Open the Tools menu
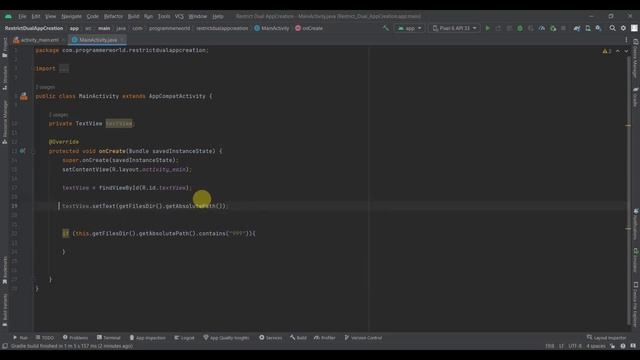Screen dimensions: 640x360 click(164, 16)
